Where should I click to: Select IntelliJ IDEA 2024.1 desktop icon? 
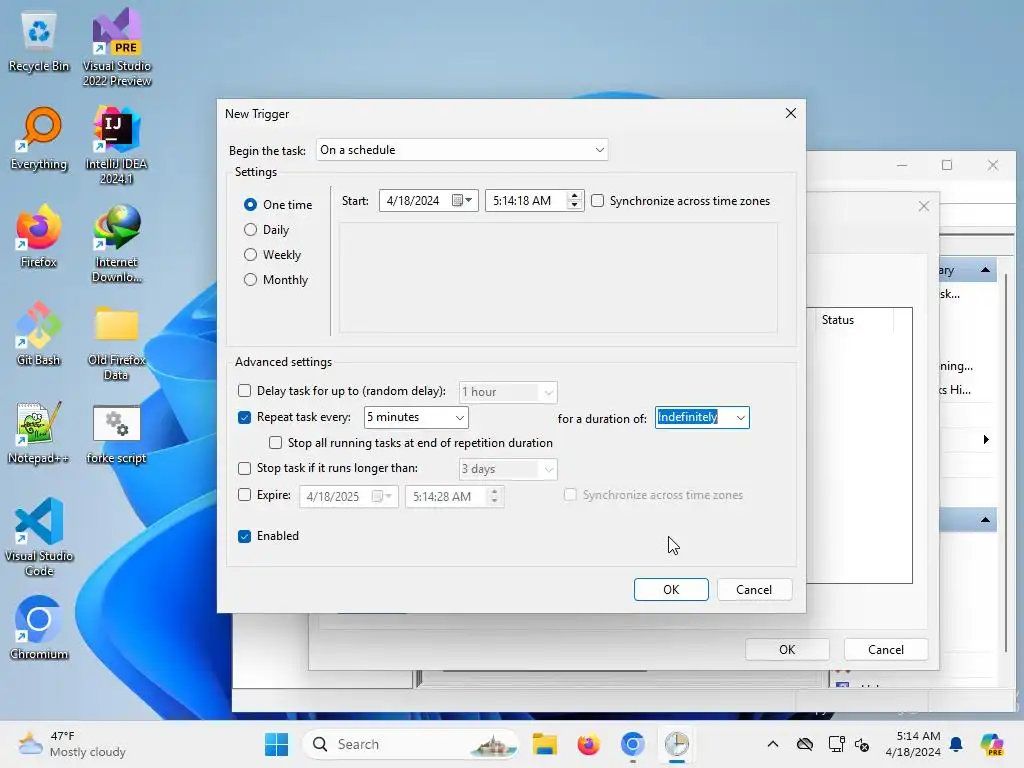click(117, 145)
